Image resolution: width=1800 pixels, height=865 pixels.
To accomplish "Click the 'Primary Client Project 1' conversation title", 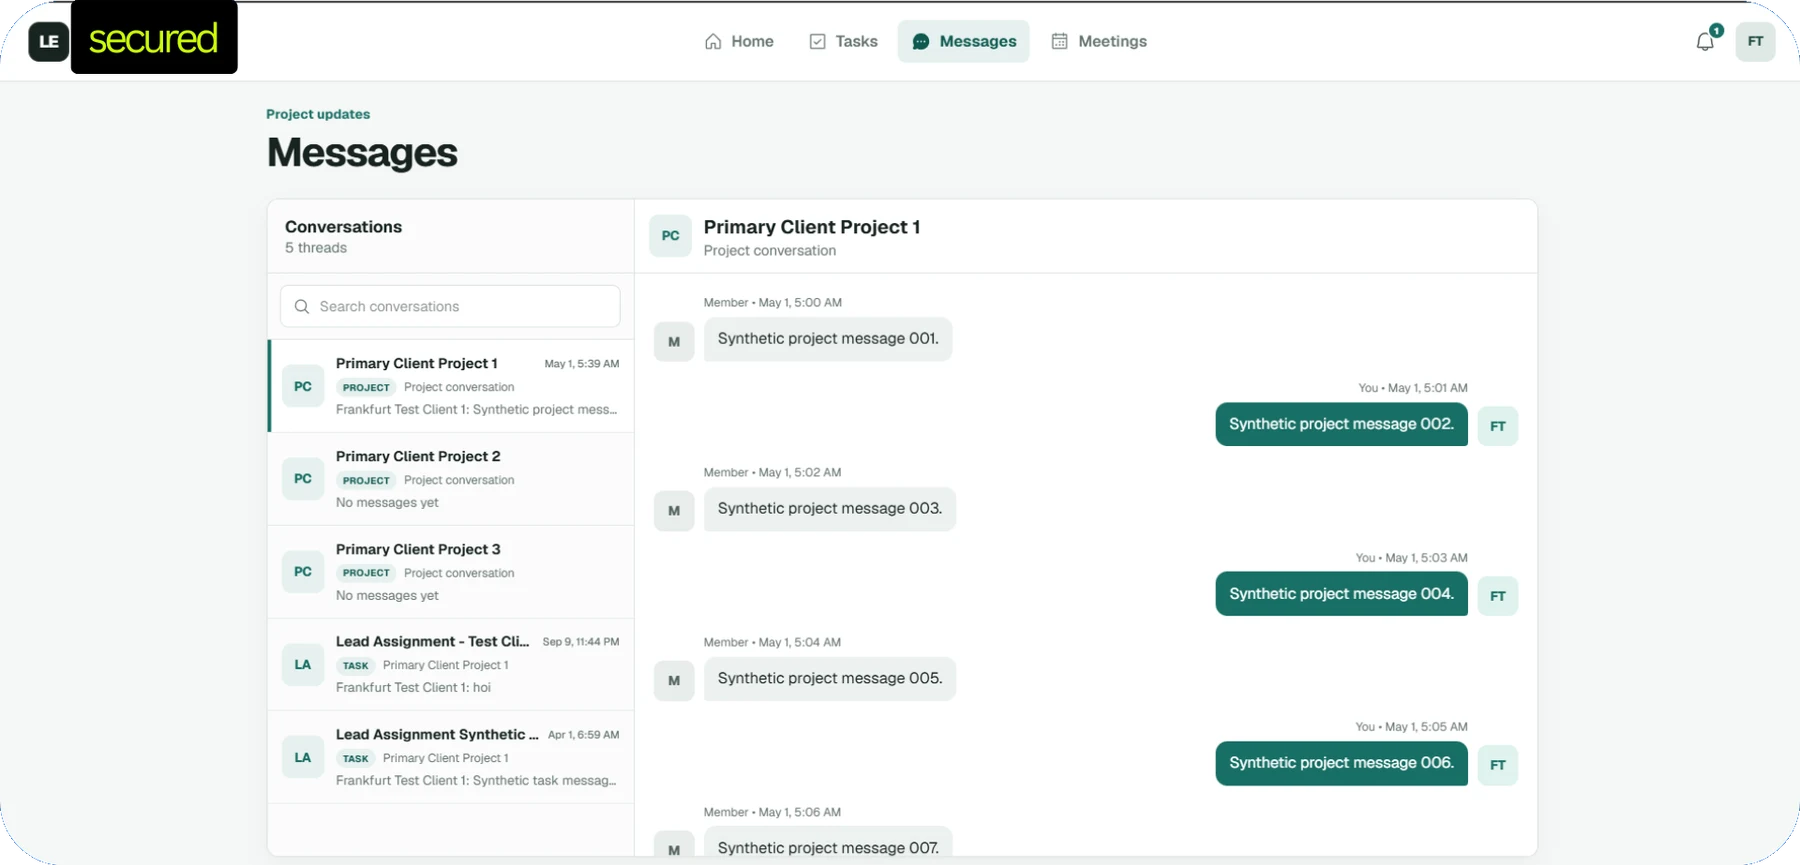I will (811, 227).
